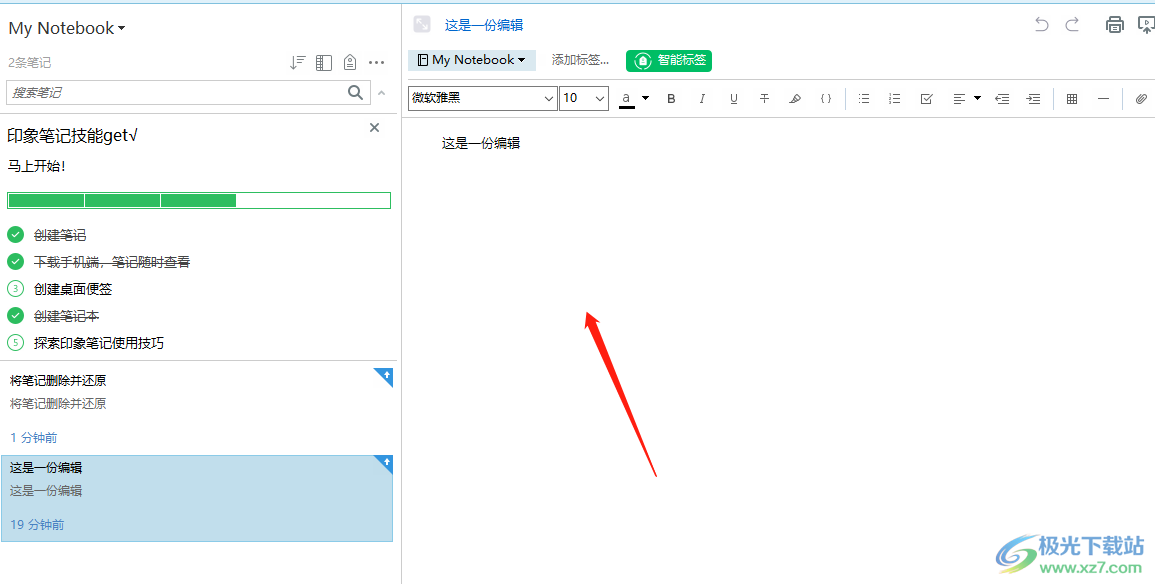Redo the last edit

(1072, 24)
